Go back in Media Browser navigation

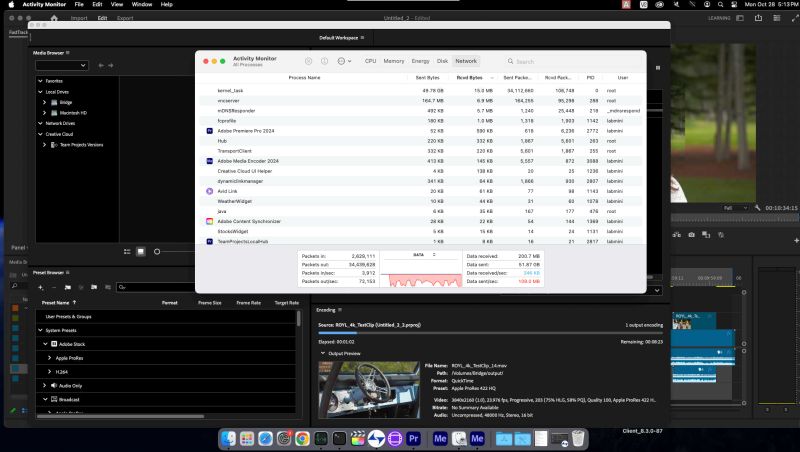tap(101, 65)
